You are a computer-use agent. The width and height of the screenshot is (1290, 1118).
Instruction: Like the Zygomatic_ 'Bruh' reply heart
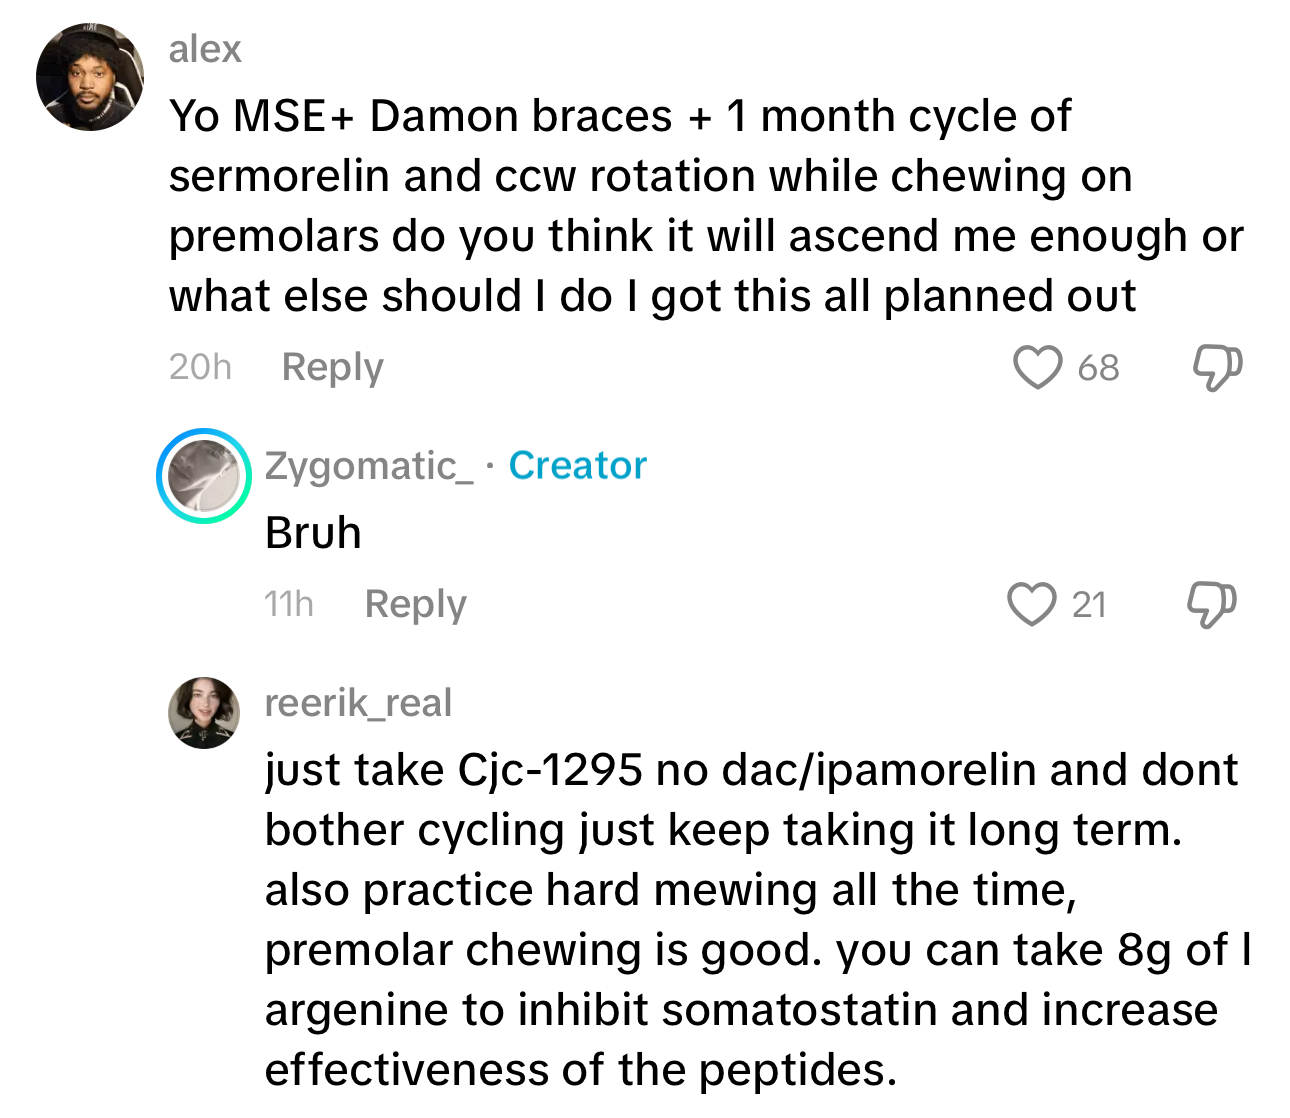pos(1031,604)
